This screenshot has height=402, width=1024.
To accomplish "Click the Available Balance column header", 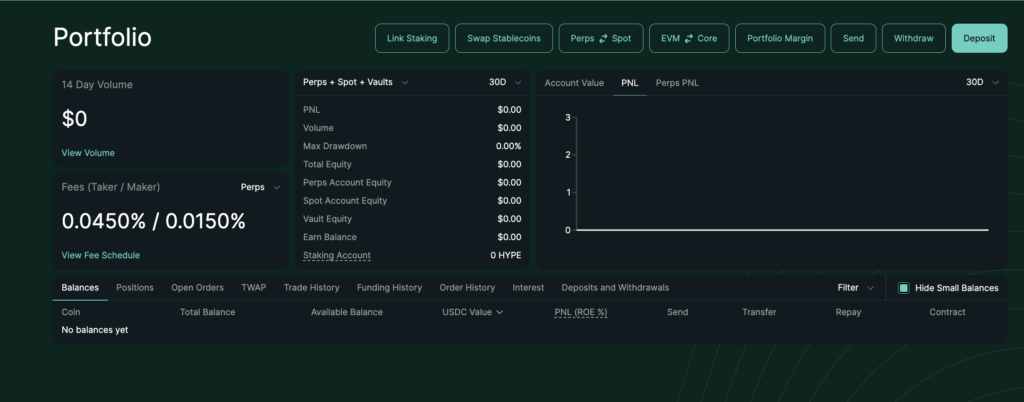I will click(347, 312).
